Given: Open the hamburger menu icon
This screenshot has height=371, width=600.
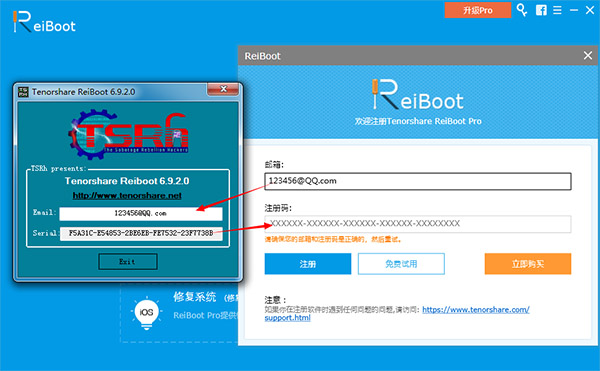Looking at the screenshot, I should (558, 10).
